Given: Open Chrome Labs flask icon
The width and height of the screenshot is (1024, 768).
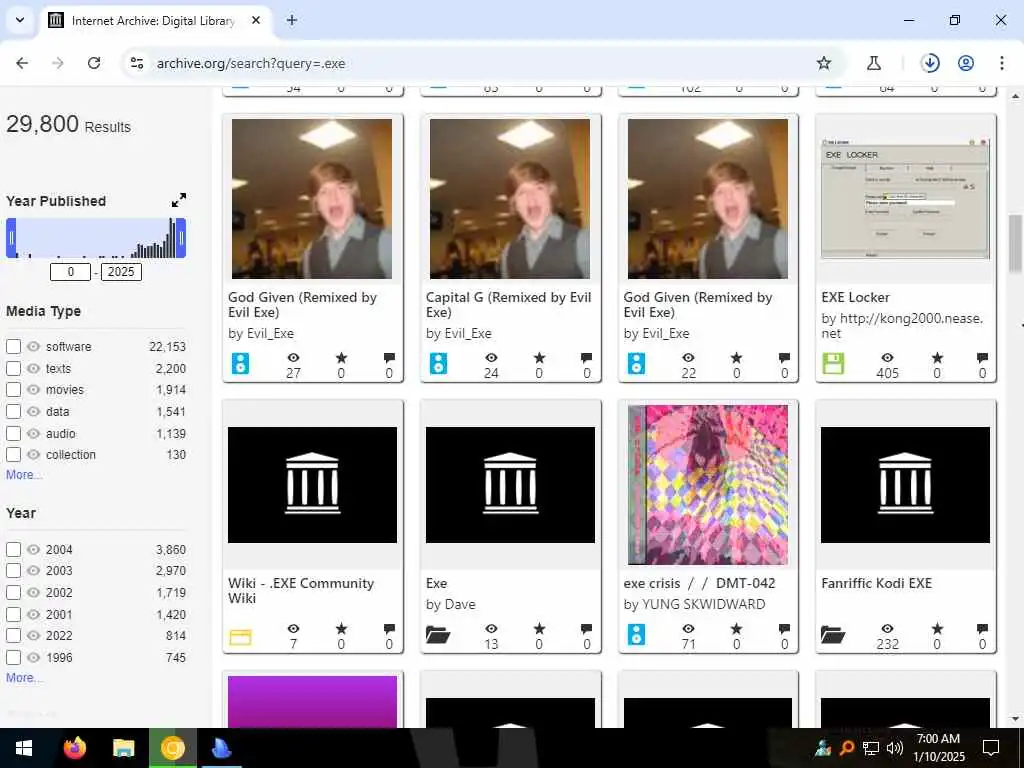Looking at the screenshot, I should coord(873,63).
